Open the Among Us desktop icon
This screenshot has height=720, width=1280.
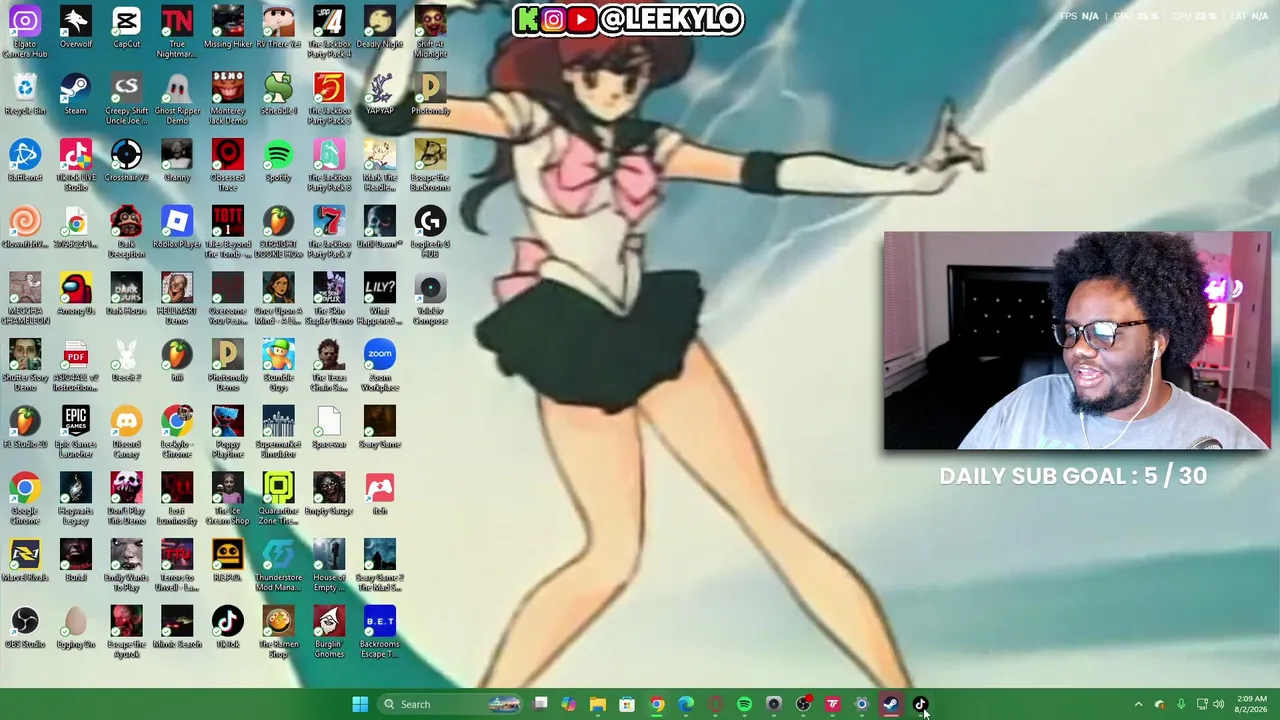(76, 295)
